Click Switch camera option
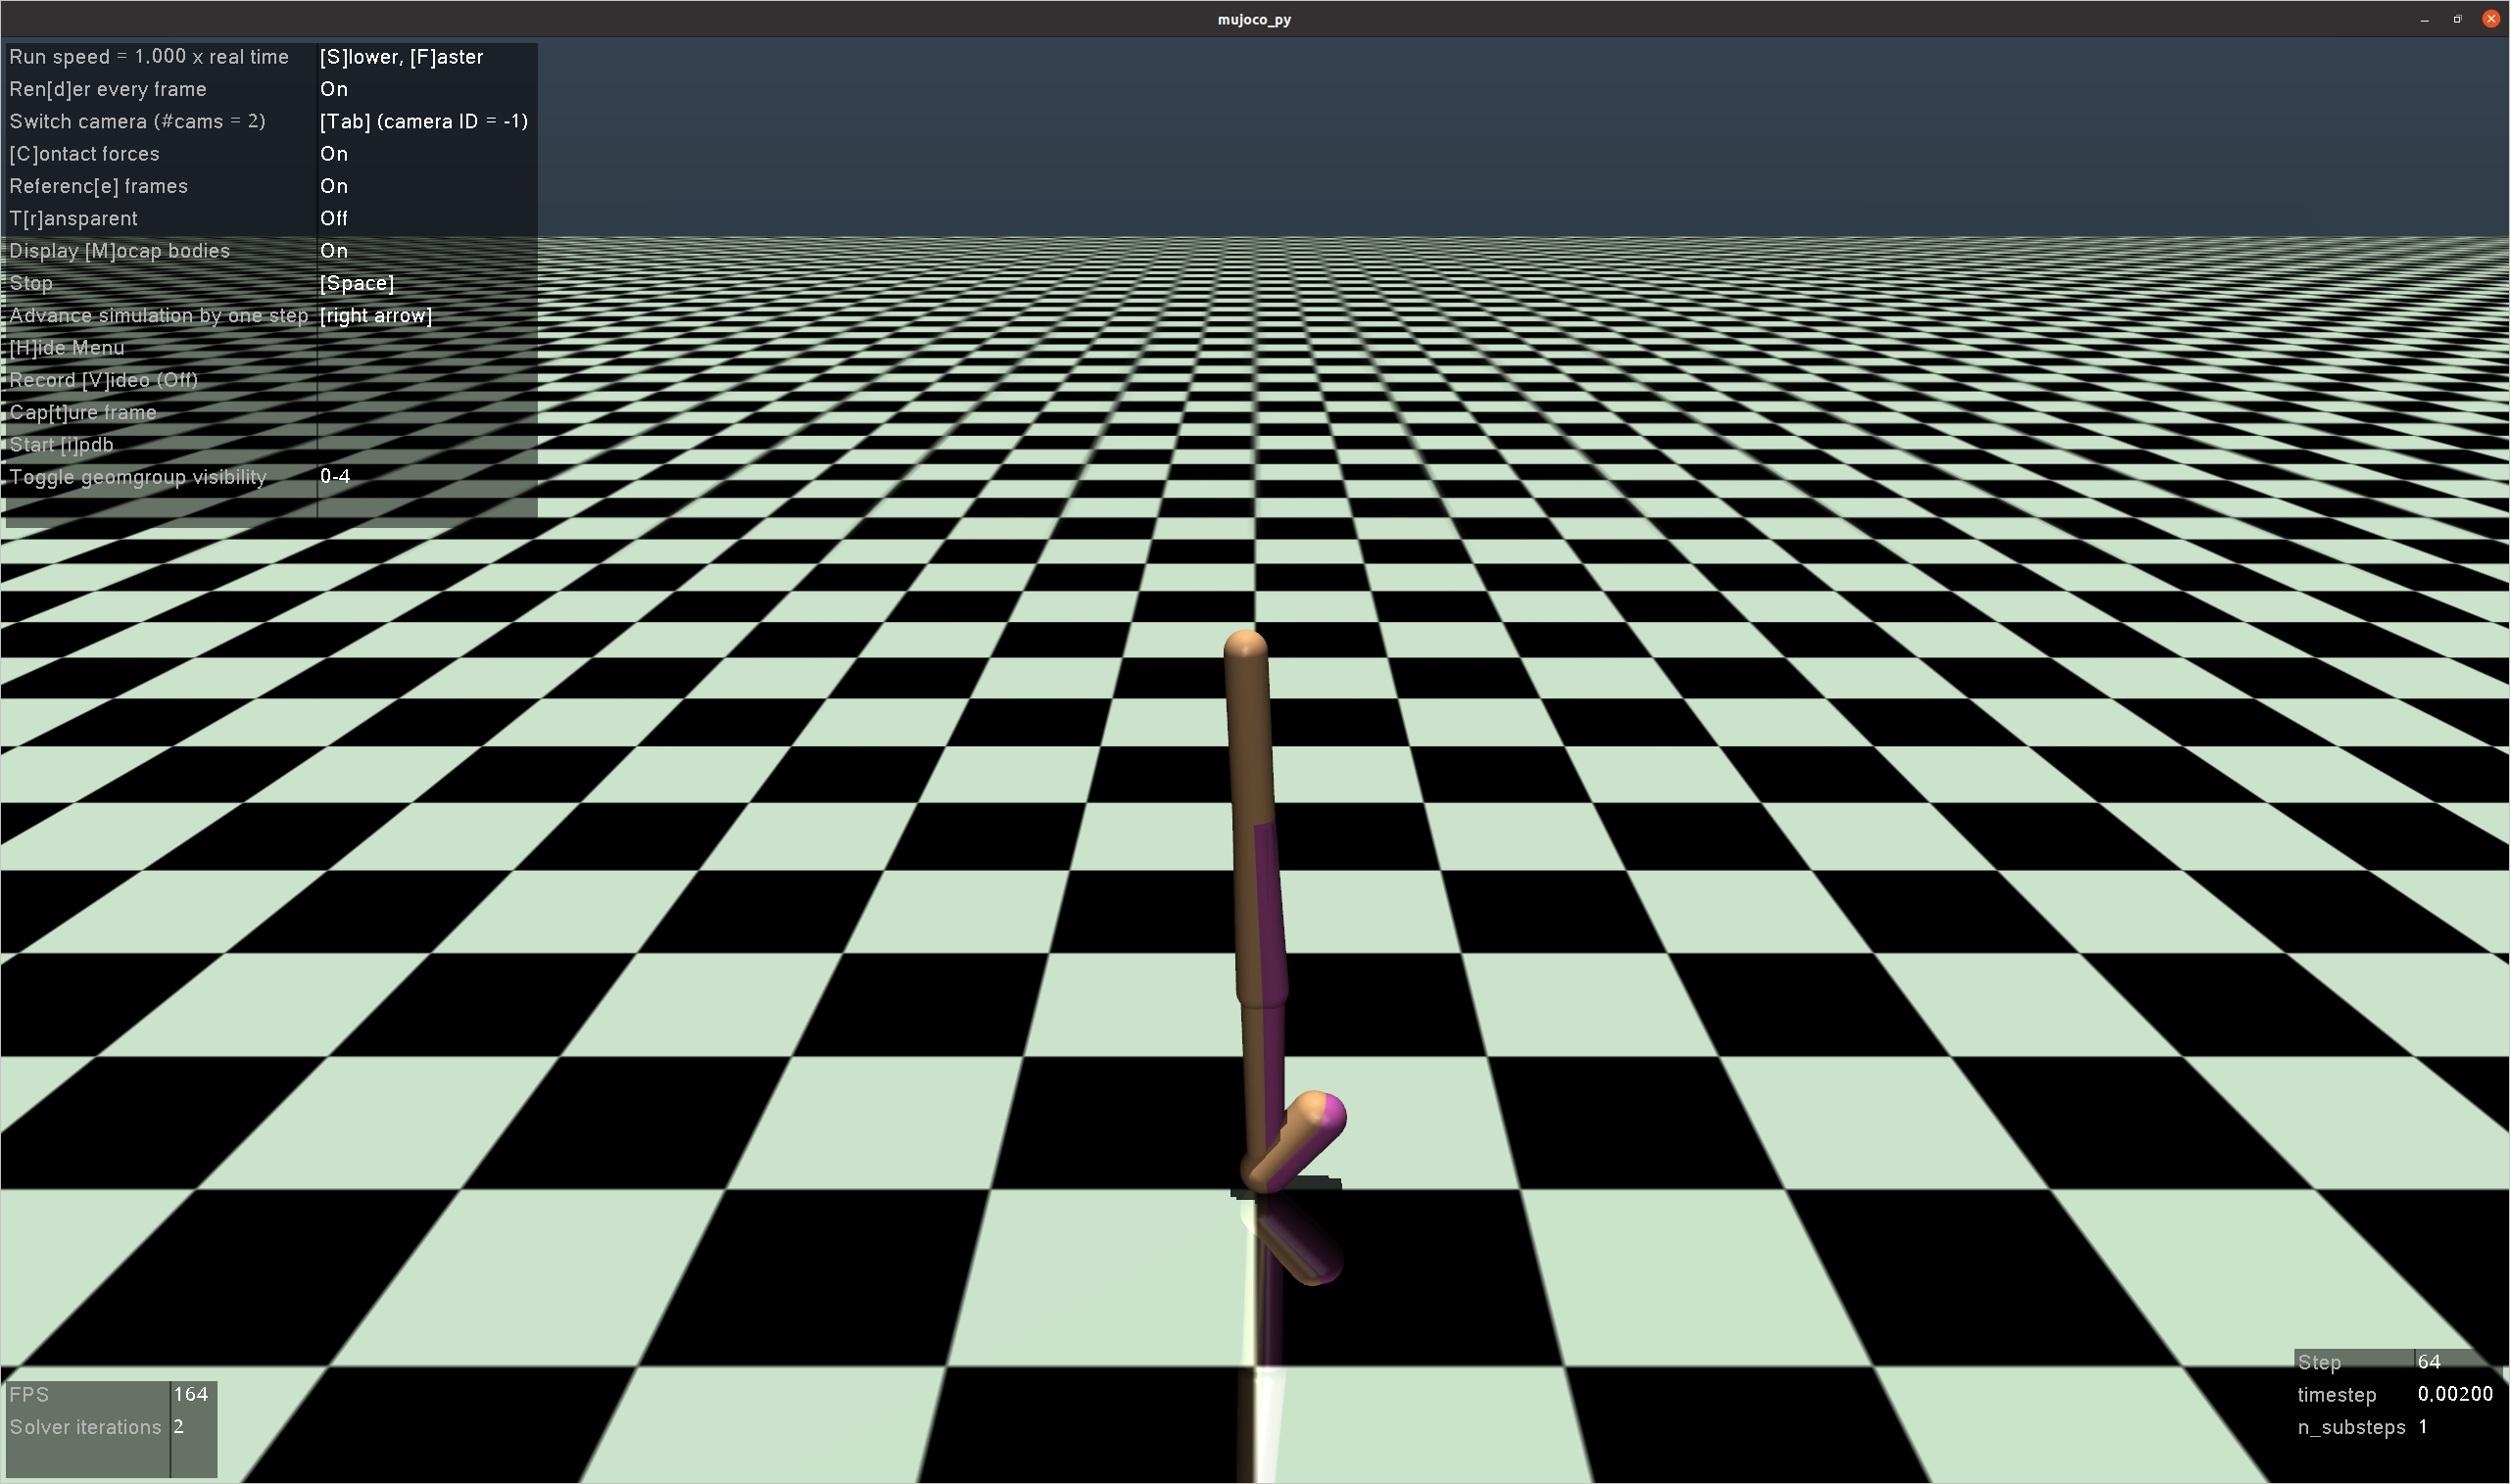Viewport: 2510px width, 1484px height. (138, 121)
